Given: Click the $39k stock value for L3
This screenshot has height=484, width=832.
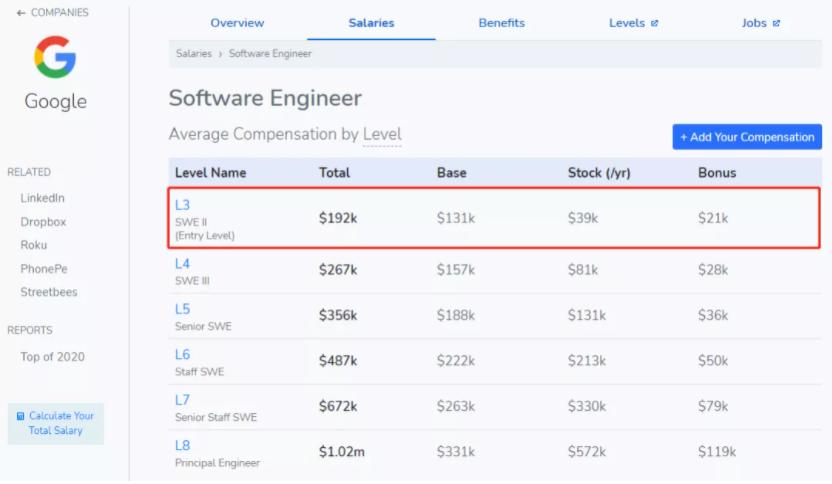Looking at the screenshot, I should pyautogui.click(x=583, y=218).
